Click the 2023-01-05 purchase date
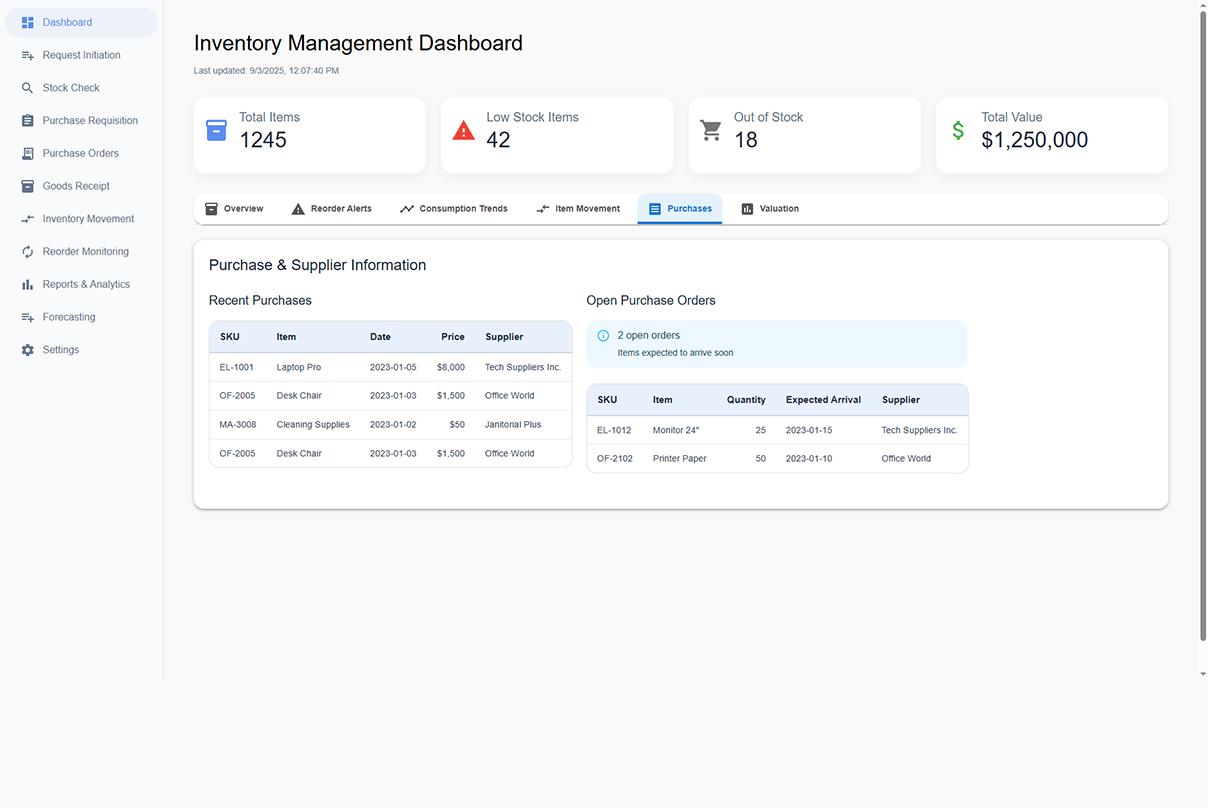Image resolution: width=1208 pixels, height=808 pixels. [393, 368]
